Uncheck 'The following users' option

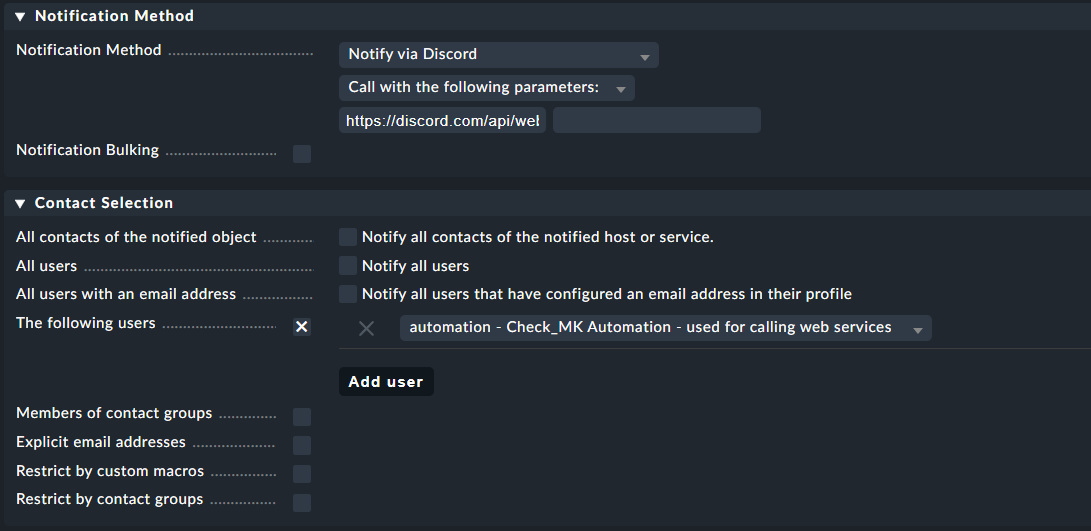pyautogui.click(x=302, y=327)
